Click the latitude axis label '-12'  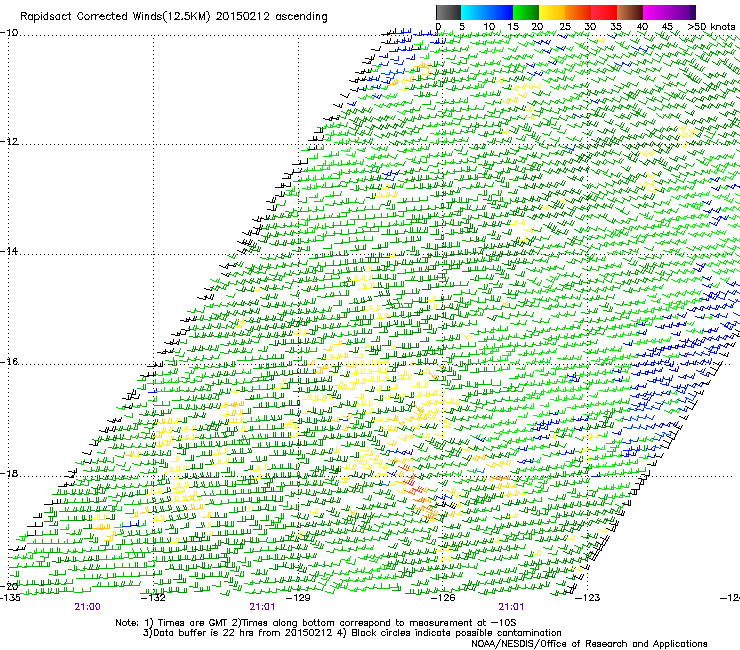[9, 142]
